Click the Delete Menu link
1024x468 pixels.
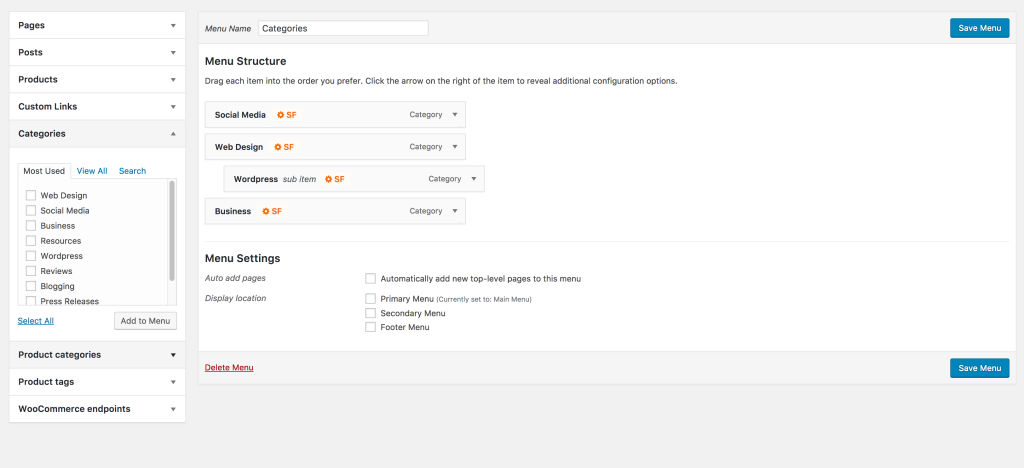point(229,367)
